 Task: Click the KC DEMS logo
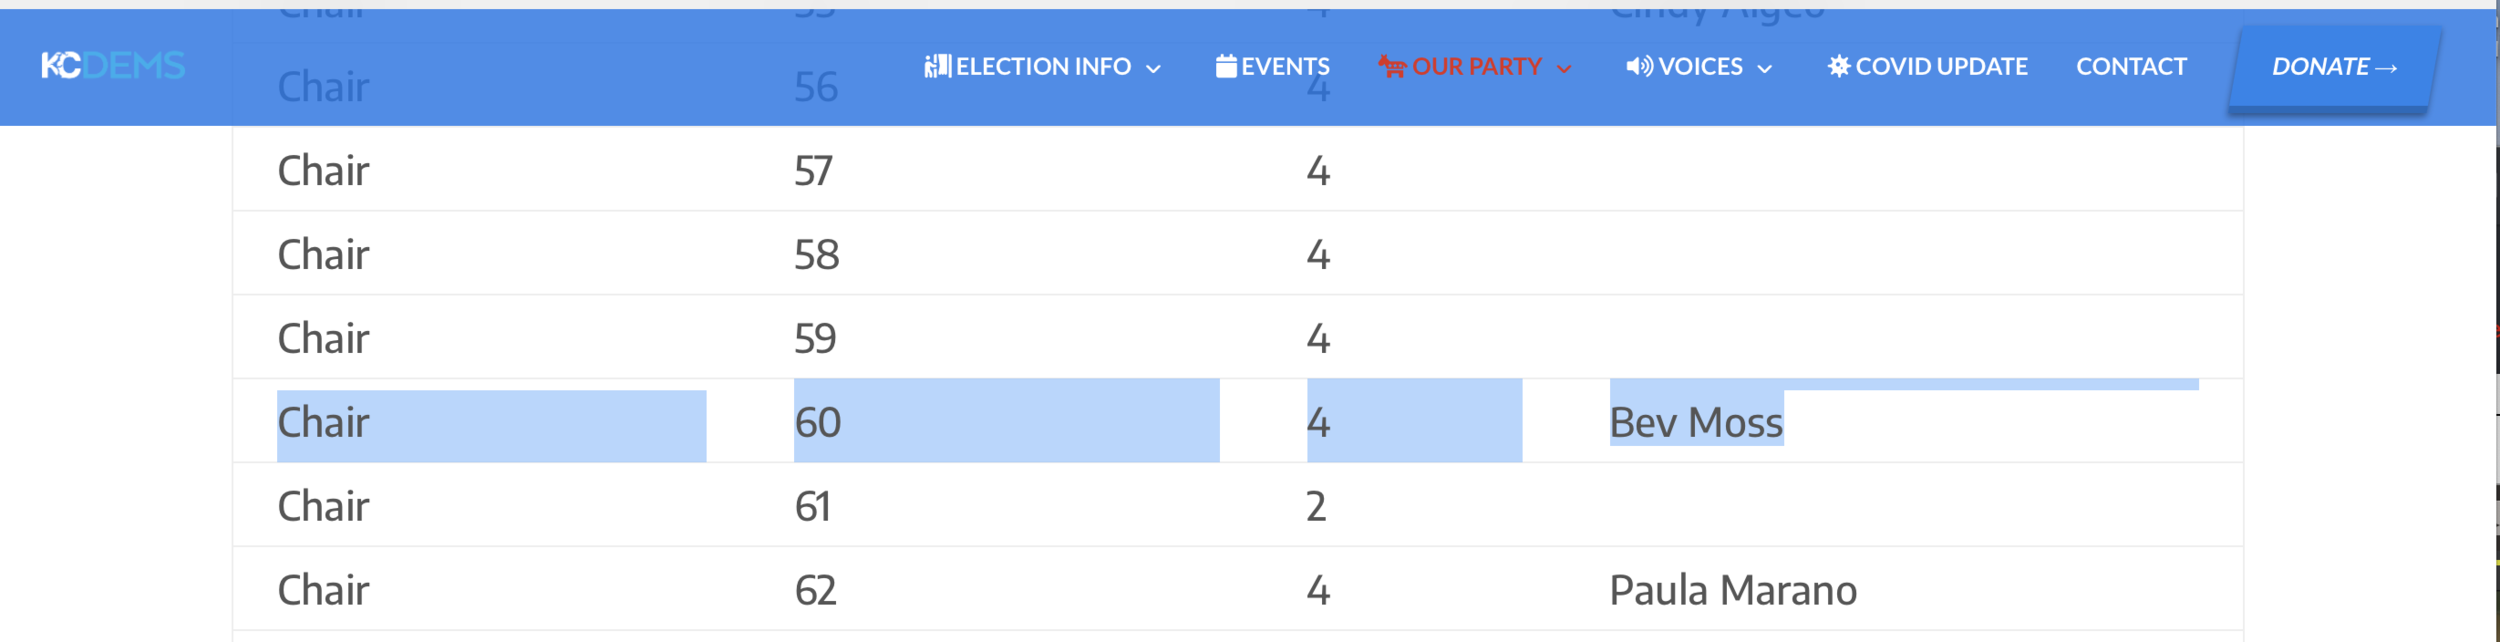pos(113,66)
